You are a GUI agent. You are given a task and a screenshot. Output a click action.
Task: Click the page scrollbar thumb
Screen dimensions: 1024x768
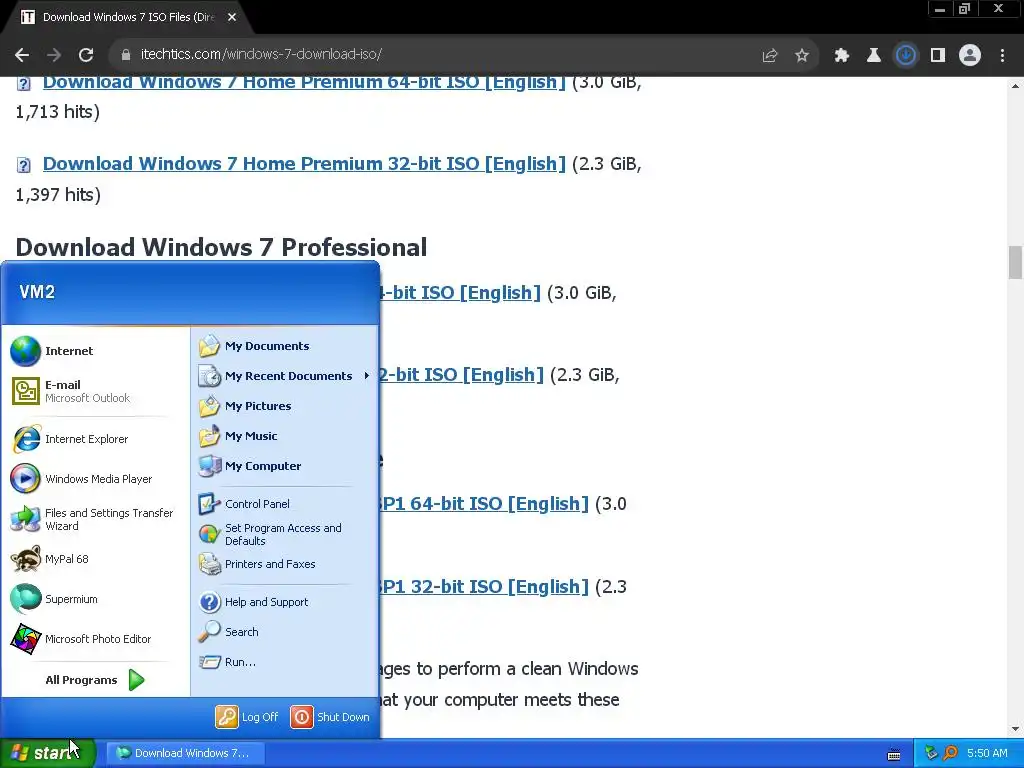1015,262
